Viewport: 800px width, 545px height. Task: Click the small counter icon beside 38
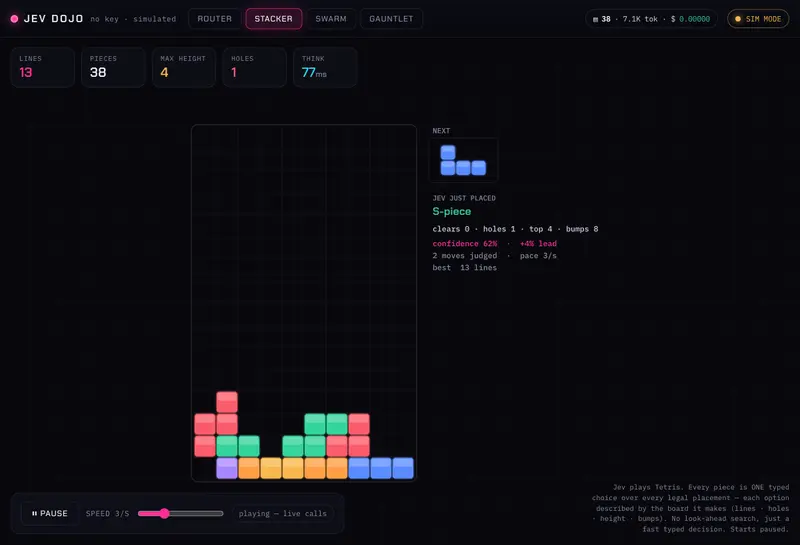pyautogui.click(x=595, y=19)
